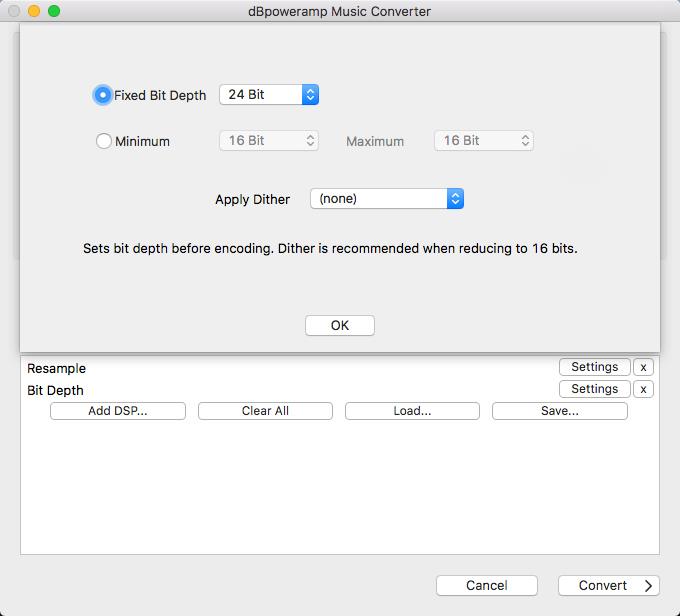Viewport: 680px width, 616px height.
Task: Click the yellow minimize window button
Action: [x=34, y=11]
